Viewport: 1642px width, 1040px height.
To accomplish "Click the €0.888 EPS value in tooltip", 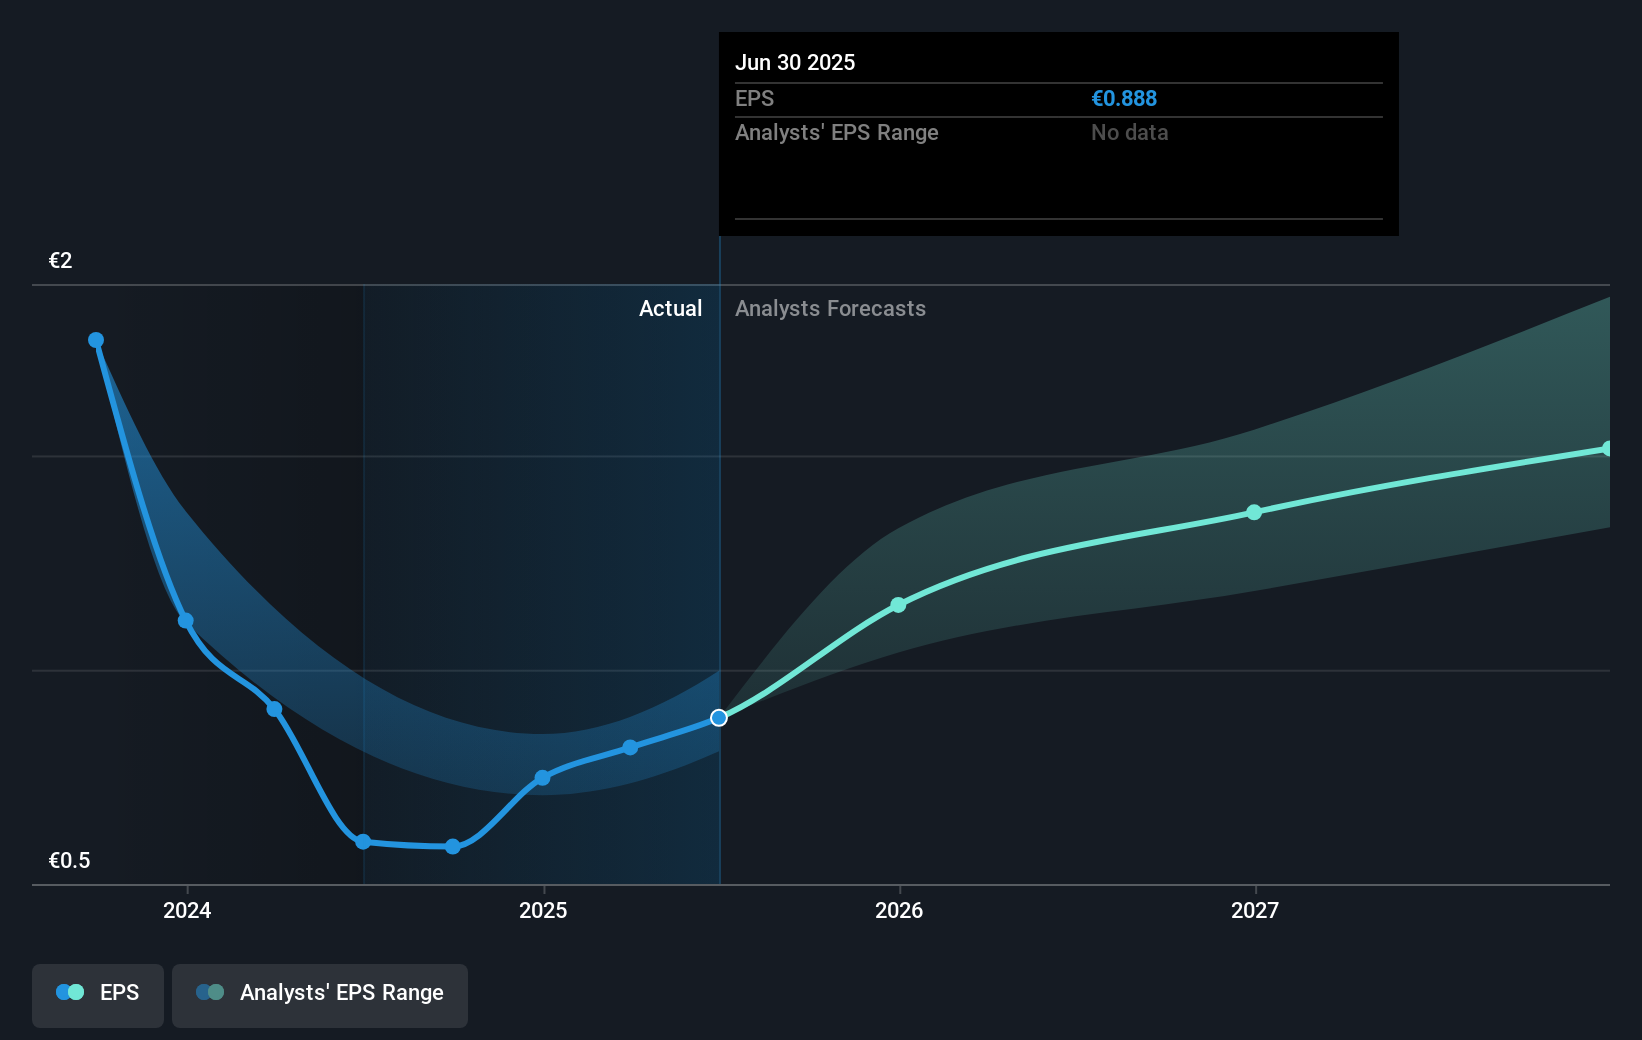I will point(1124,99).
